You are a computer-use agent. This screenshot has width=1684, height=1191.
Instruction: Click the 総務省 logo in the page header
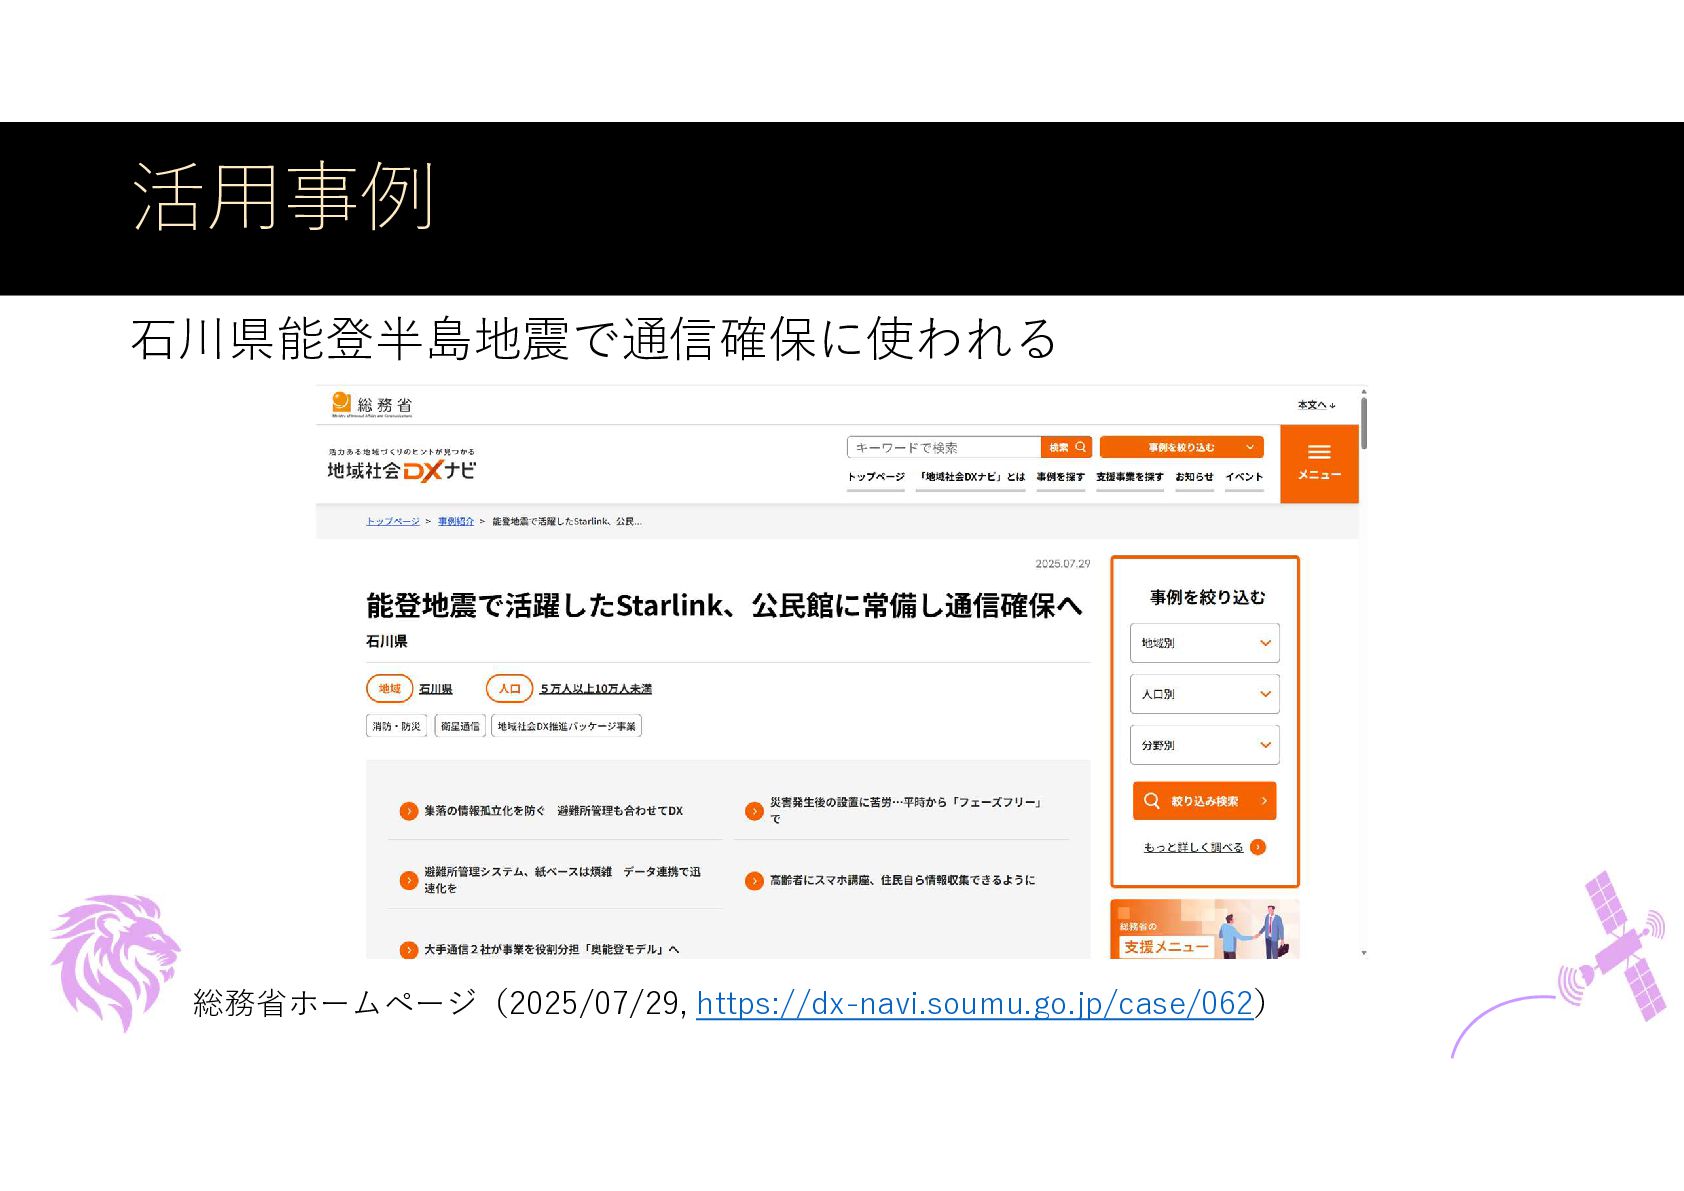coord(371,405)
